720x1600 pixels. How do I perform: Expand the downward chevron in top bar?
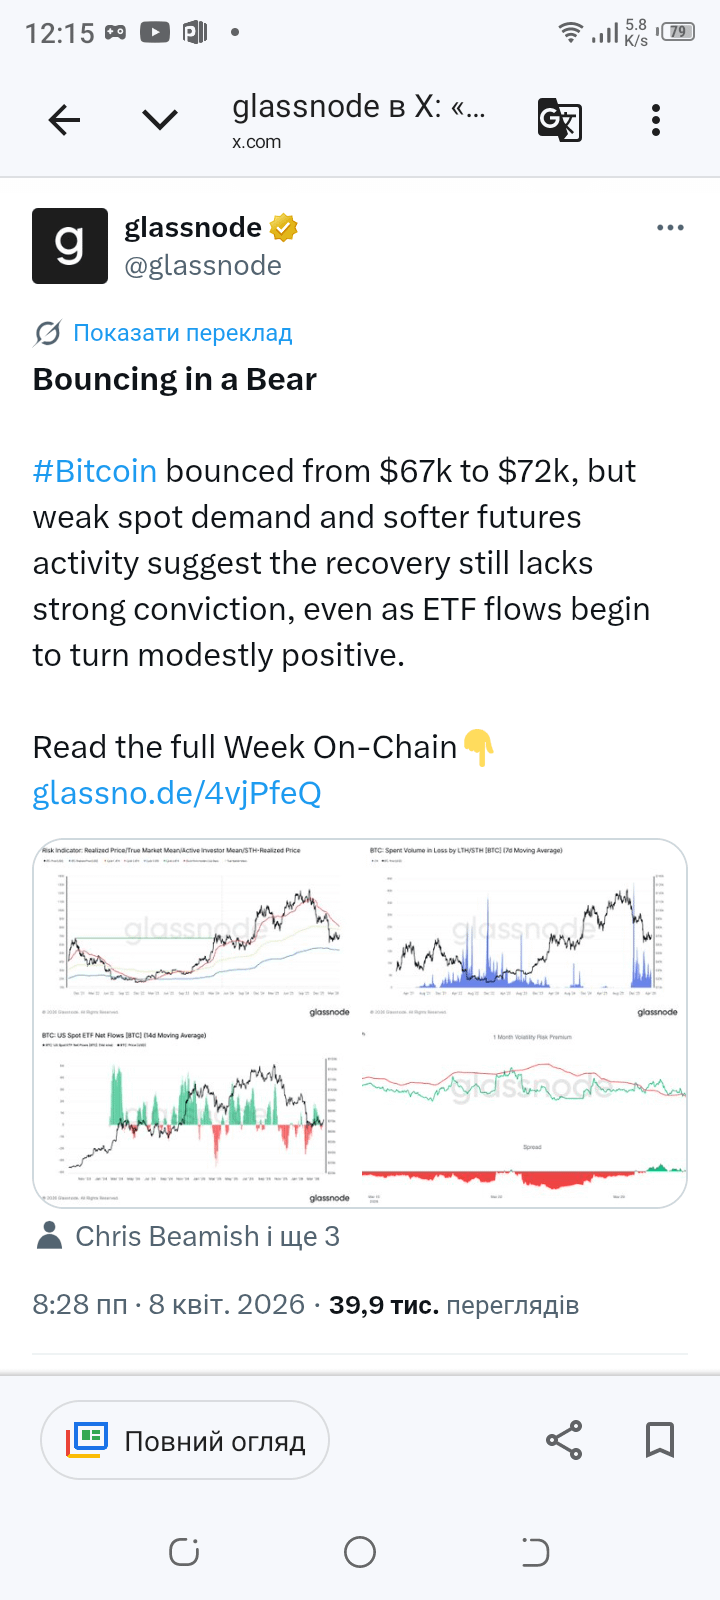pyautogui.click(x=160, y=121)
